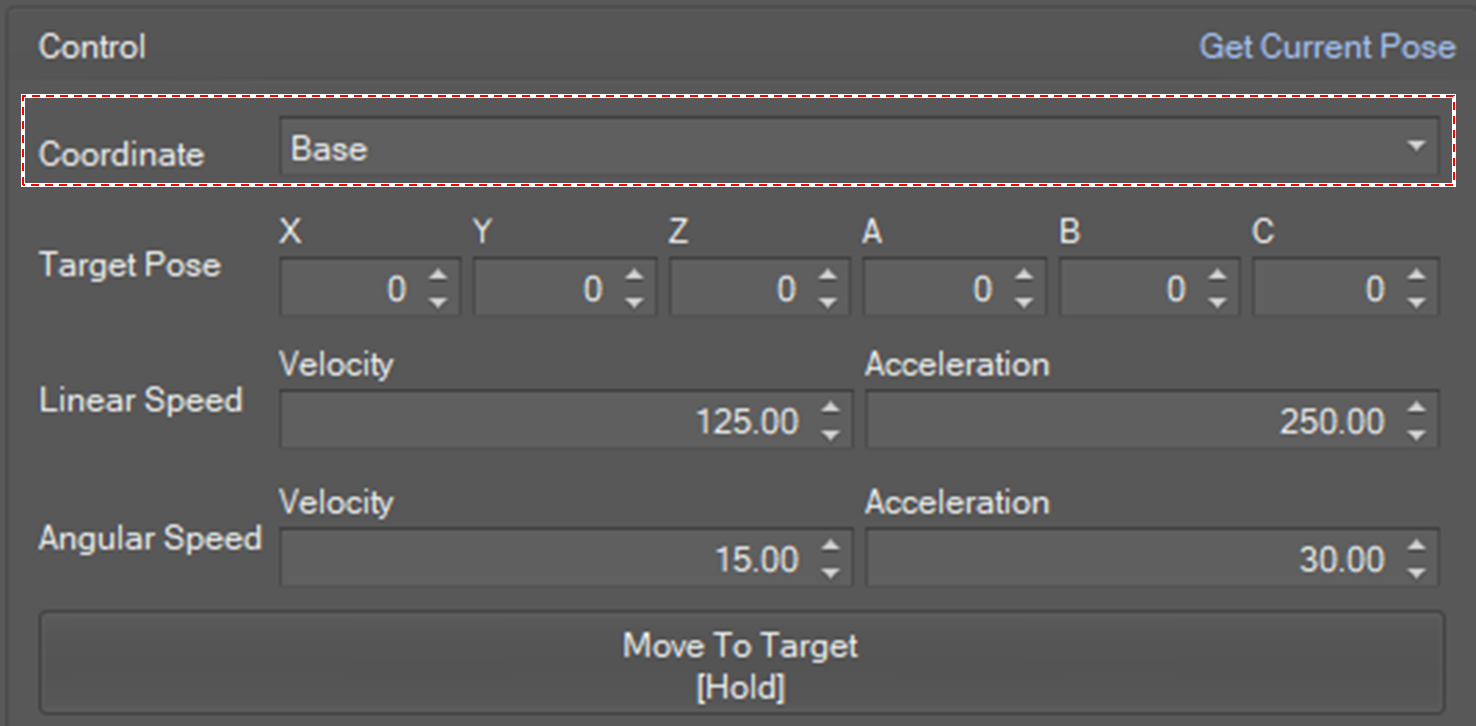
Task: Open the Coordinate dropdown showing Base
Action: click(858, 148)
